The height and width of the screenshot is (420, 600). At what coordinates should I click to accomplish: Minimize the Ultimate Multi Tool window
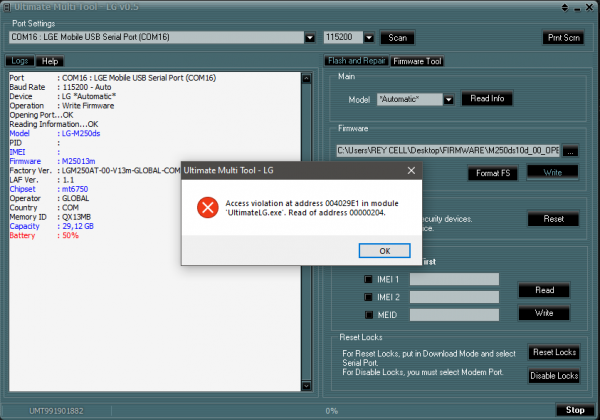tap(577, 8)
